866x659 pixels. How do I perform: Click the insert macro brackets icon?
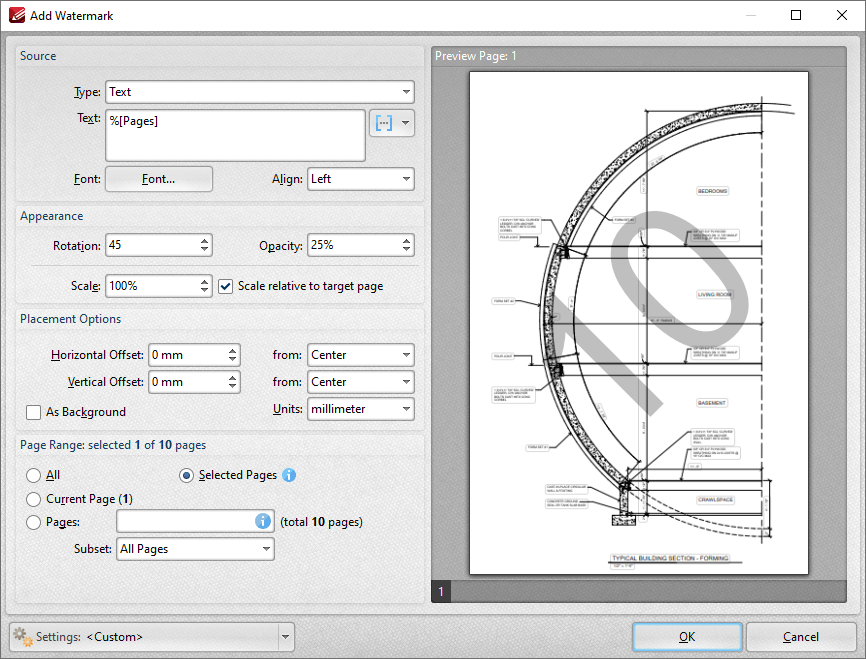point(384,123)
